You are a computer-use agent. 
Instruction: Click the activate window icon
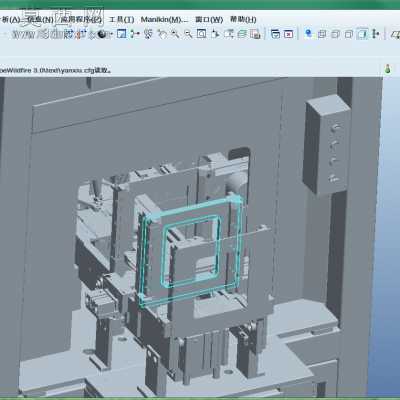(x=276, y=34)
